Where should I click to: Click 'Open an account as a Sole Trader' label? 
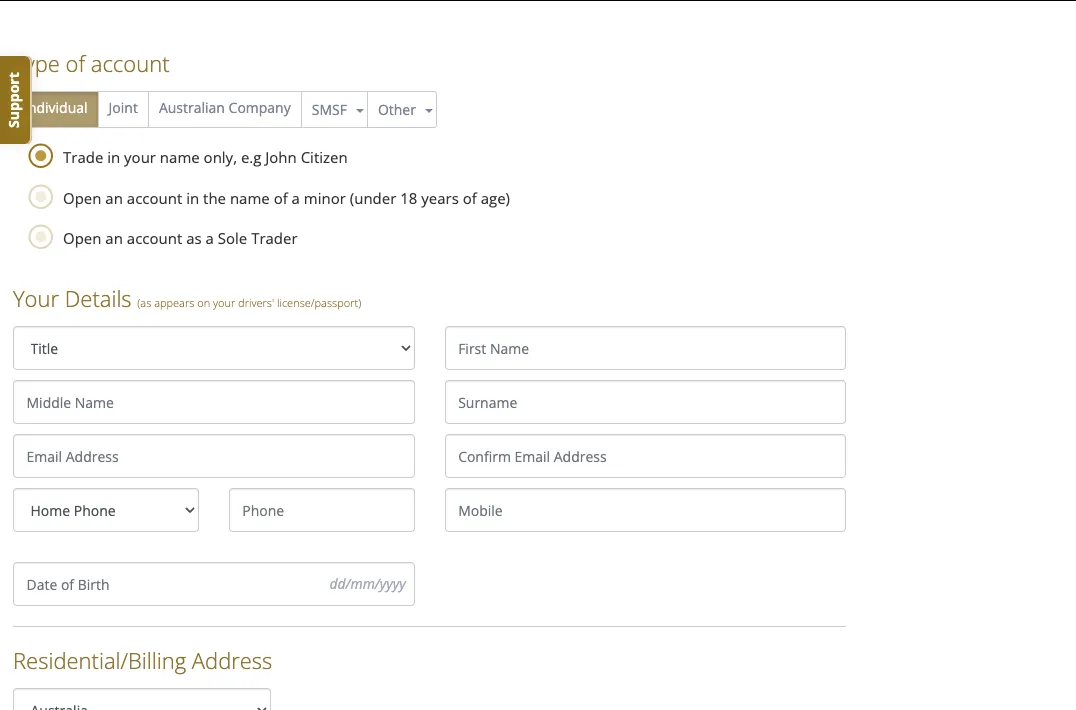click(x=180, y=239)
